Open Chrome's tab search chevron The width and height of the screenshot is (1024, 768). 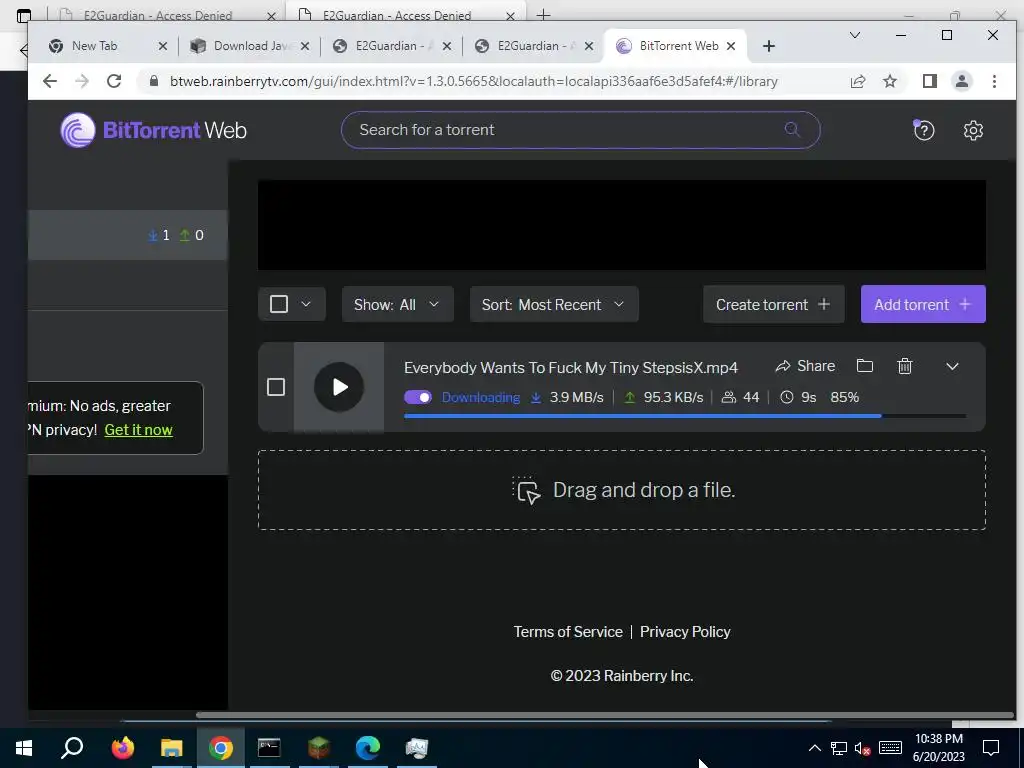tap(854, 35)
